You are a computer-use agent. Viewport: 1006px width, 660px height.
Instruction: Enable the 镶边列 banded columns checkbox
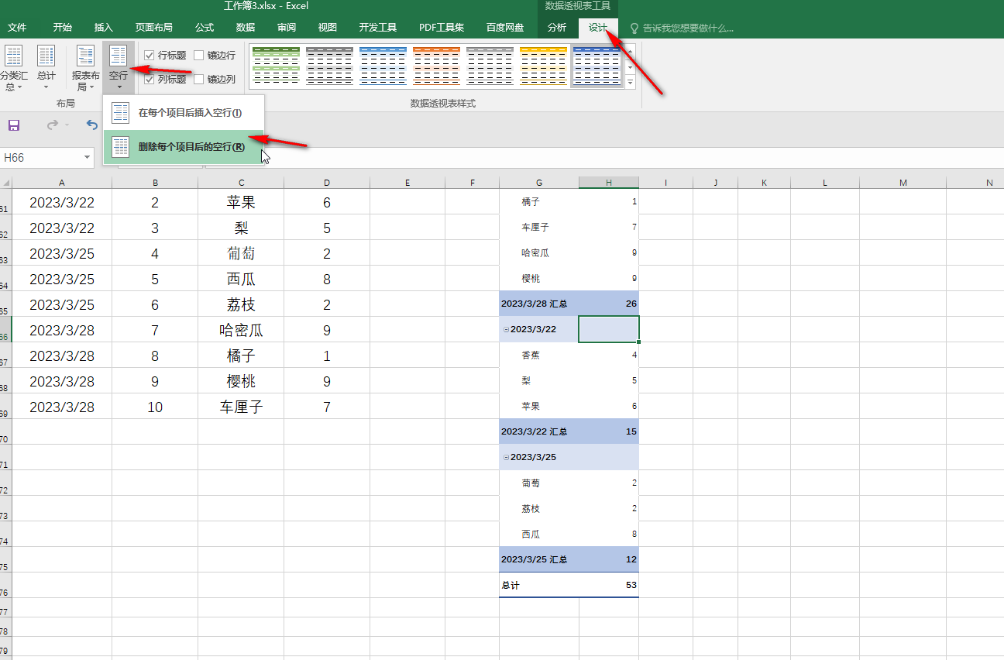(x=200, y=79)
